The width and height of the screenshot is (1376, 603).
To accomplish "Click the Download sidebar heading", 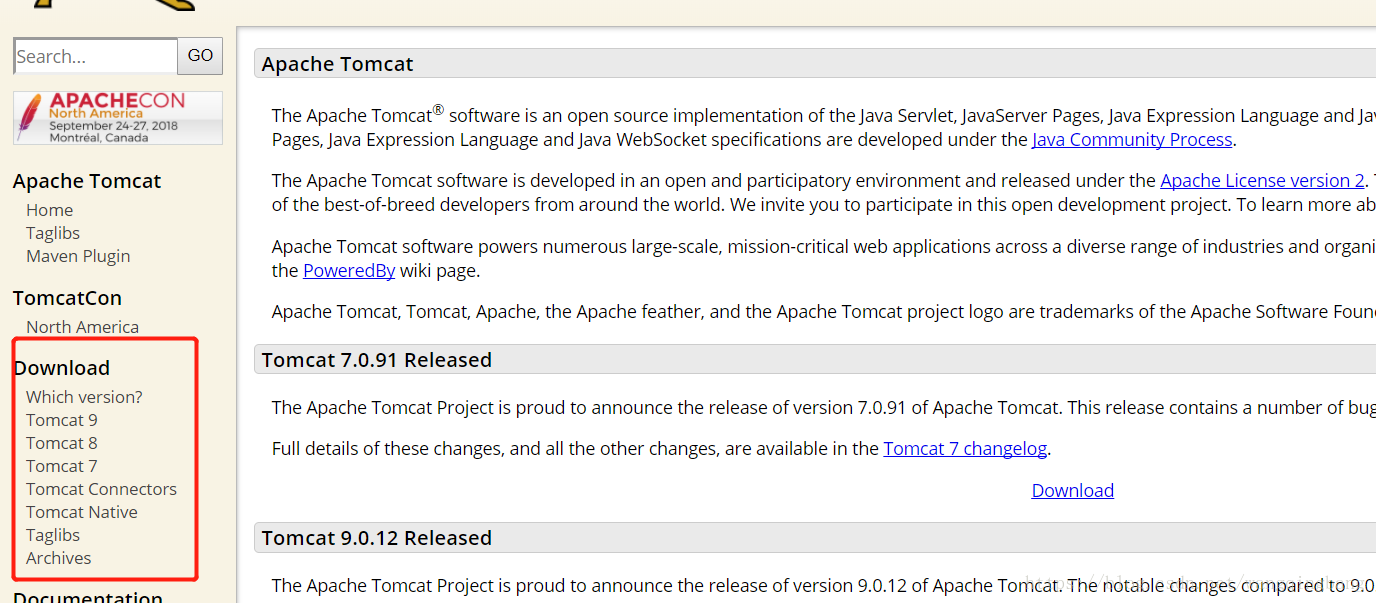I will coord(62,368).
